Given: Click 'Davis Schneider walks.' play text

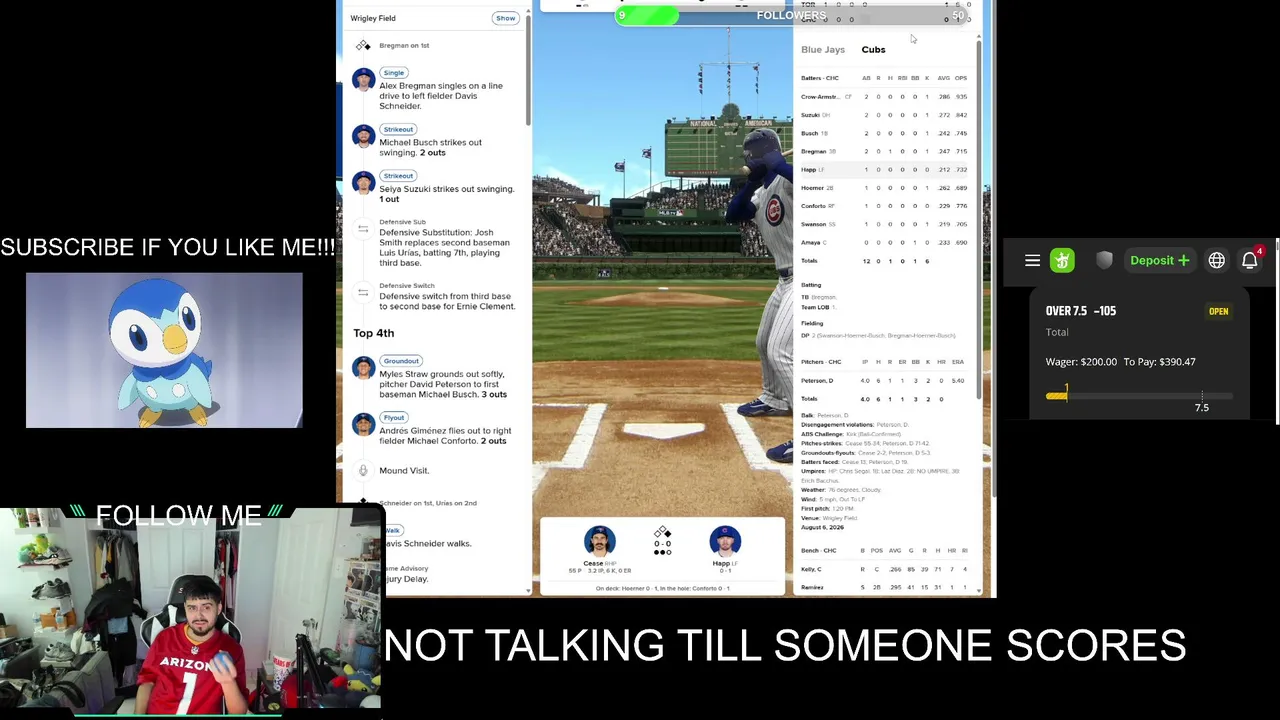Looking at the screenshot, I should pyautogui.click(x=428, y=543).
